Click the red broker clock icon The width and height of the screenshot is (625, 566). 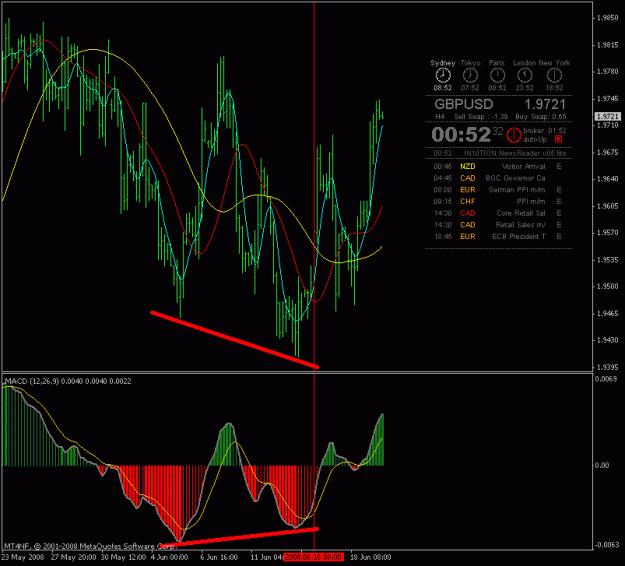514,135
